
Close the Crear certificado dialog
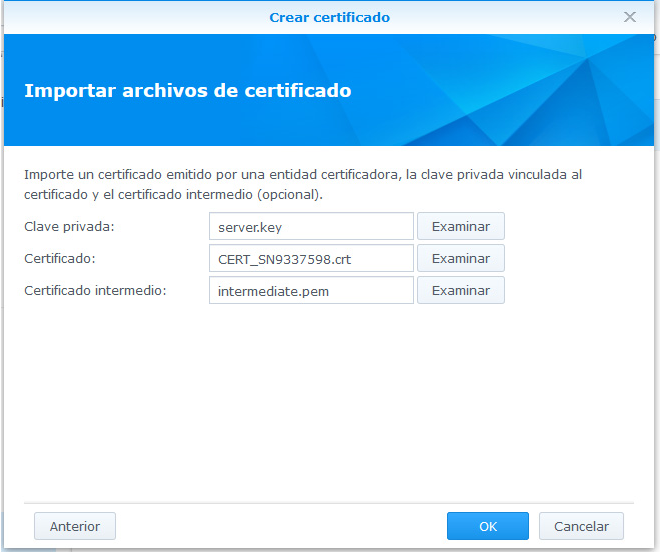click(630, 17)
